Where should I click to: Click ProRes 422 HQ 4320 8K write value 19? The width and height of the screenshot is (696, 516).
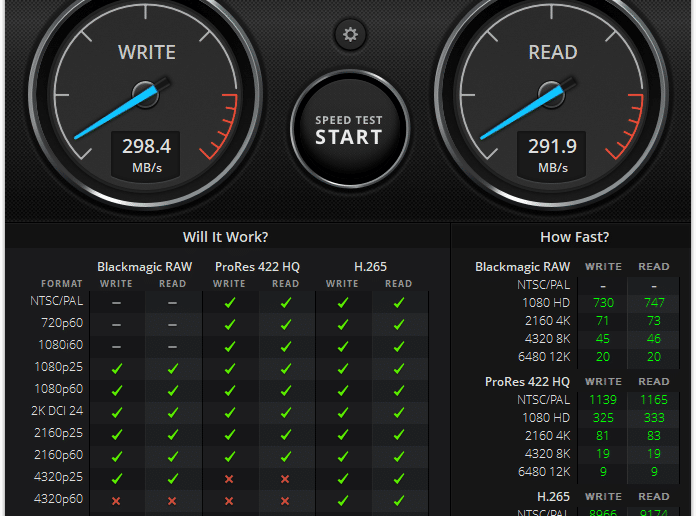click(603, 454)
